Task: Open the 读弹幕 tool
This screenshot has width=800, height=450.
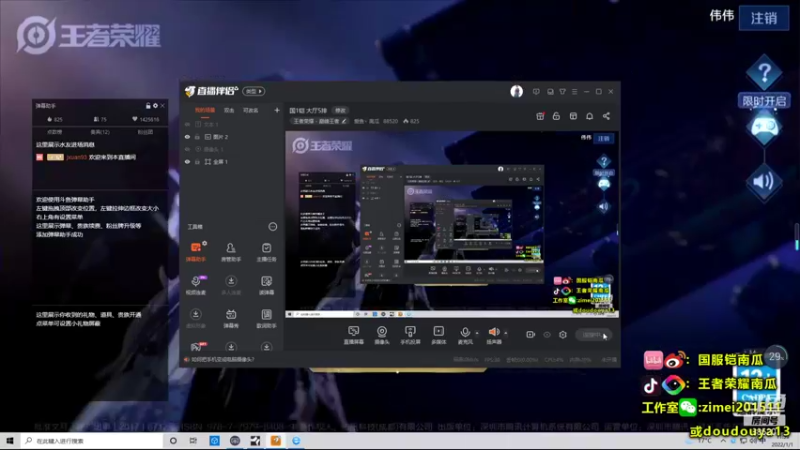Action: click(266, 285)
